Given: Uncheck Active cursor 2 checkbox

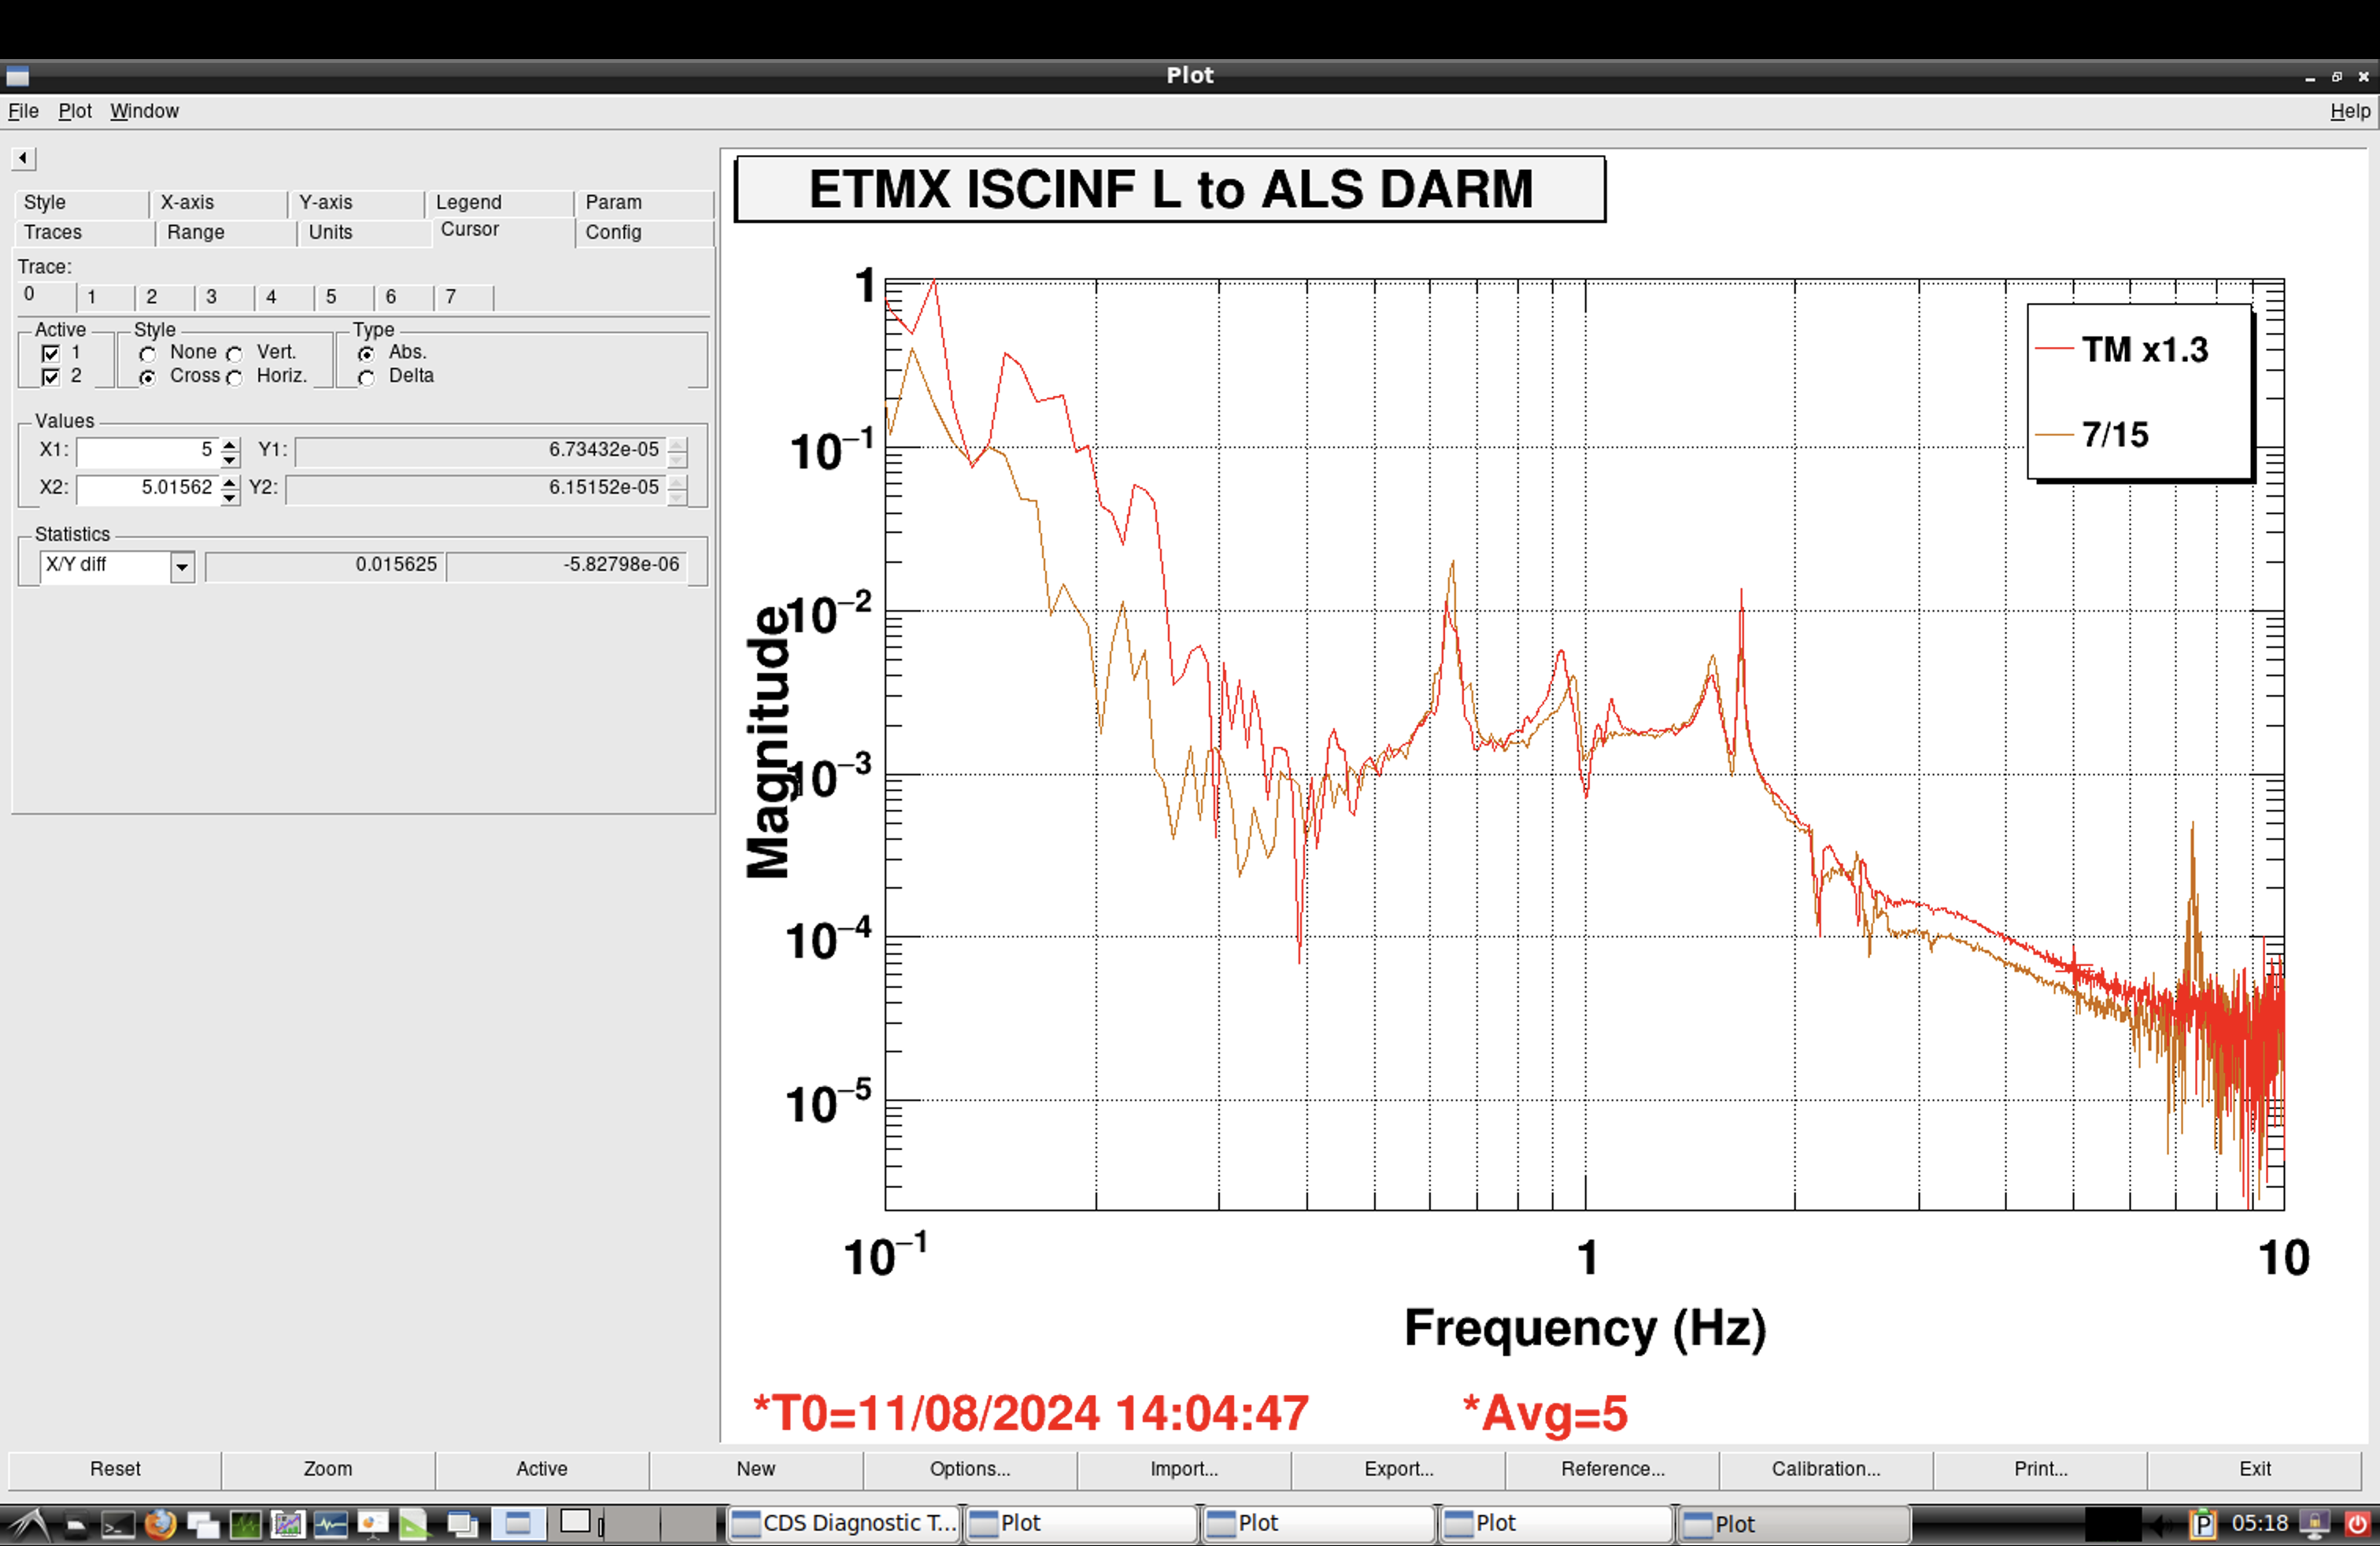Looking at the screenshot, I should tap(51, 377).
